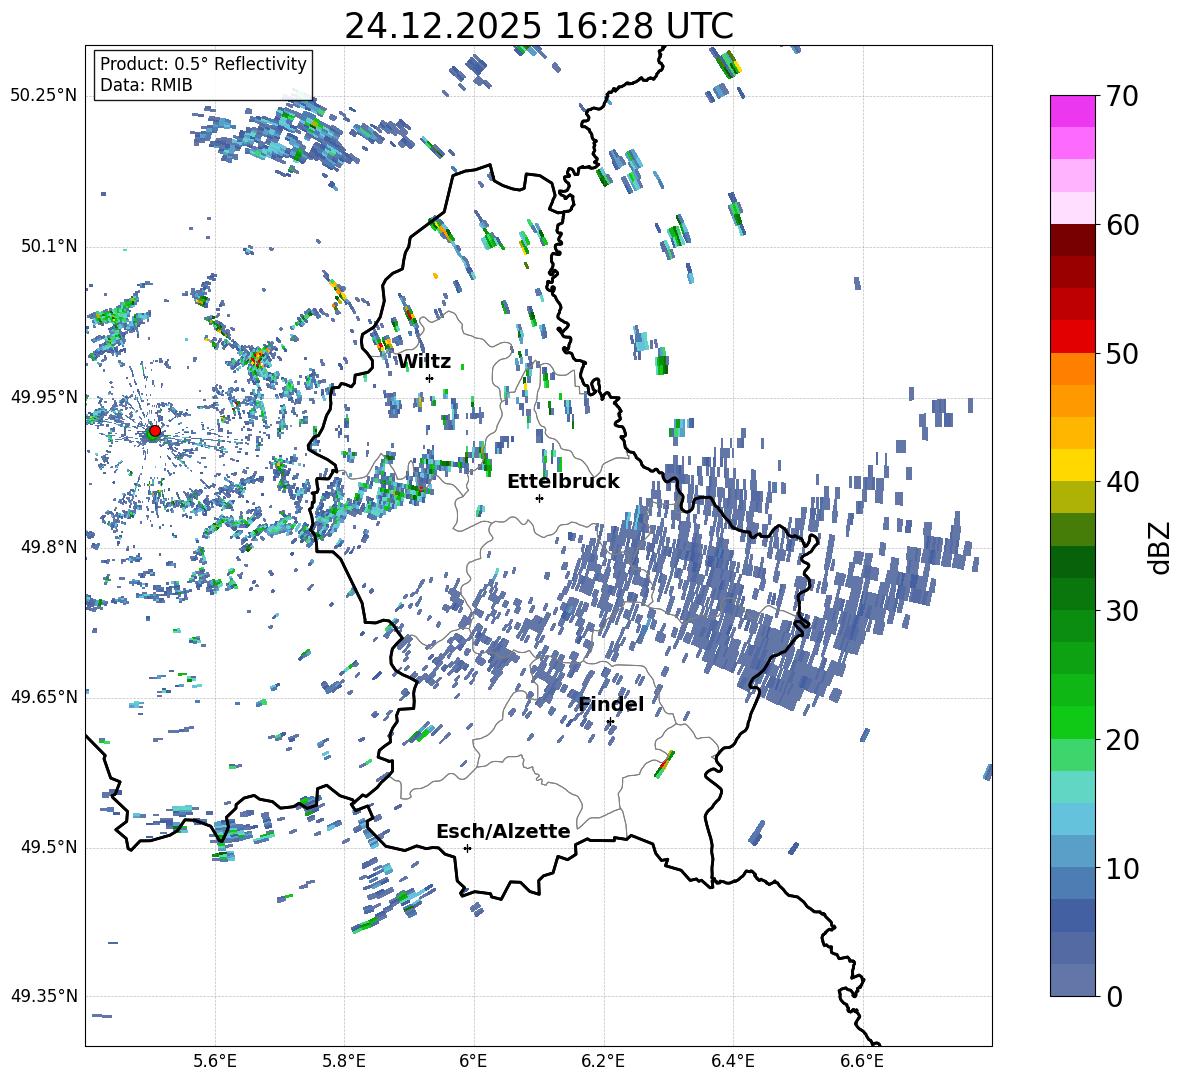Image resolution: width=1184 pixels, height=1081 pixels.
Task: Click the Findel station cross marker
Action: coord(610,721)
